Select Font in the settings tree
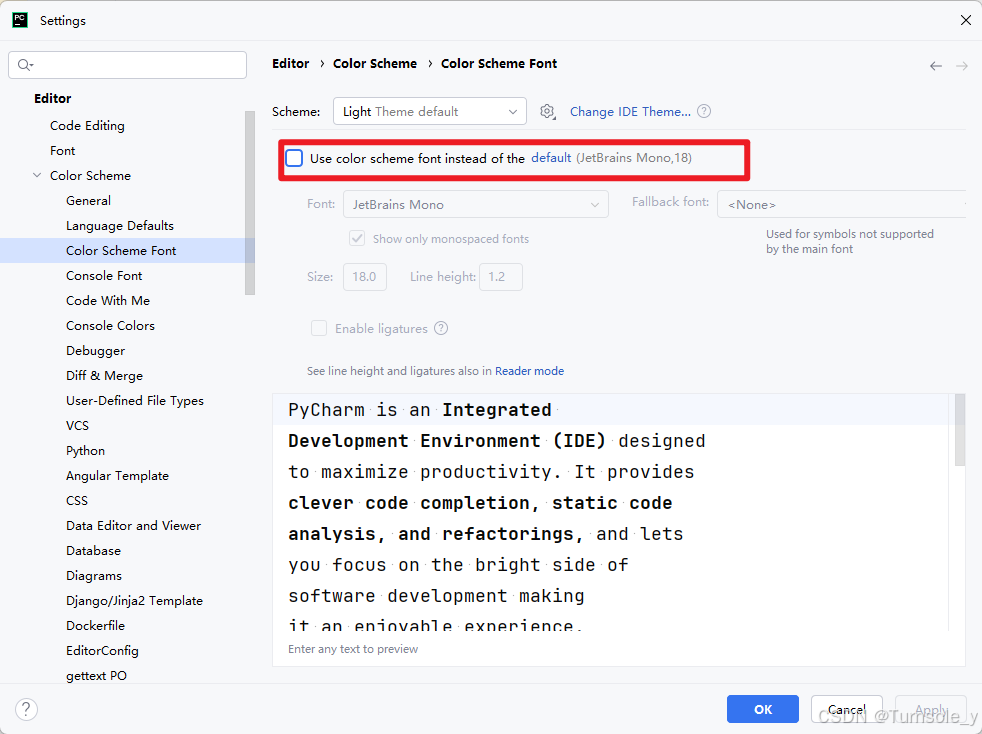Screen dimensions: 982x734 click(63, 150)
